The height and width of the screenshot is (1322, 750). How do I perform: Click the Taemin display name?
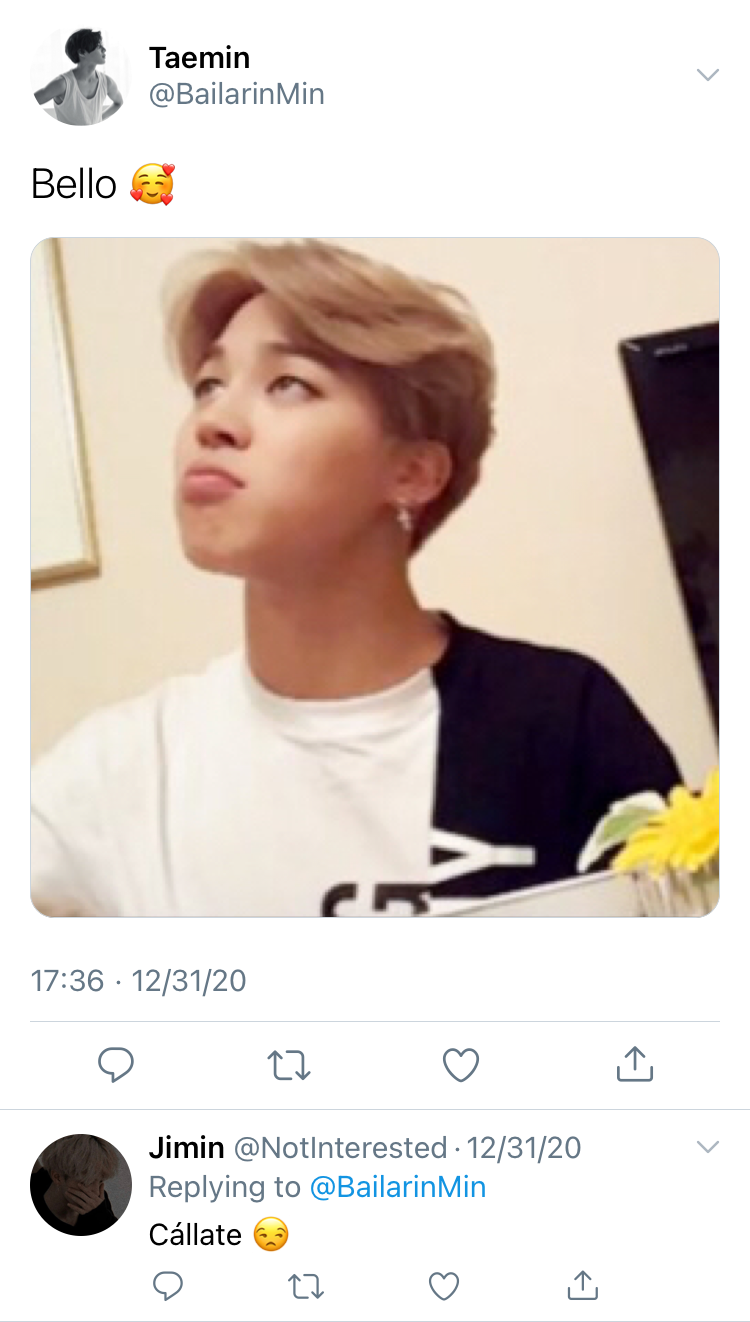(199, 57)
